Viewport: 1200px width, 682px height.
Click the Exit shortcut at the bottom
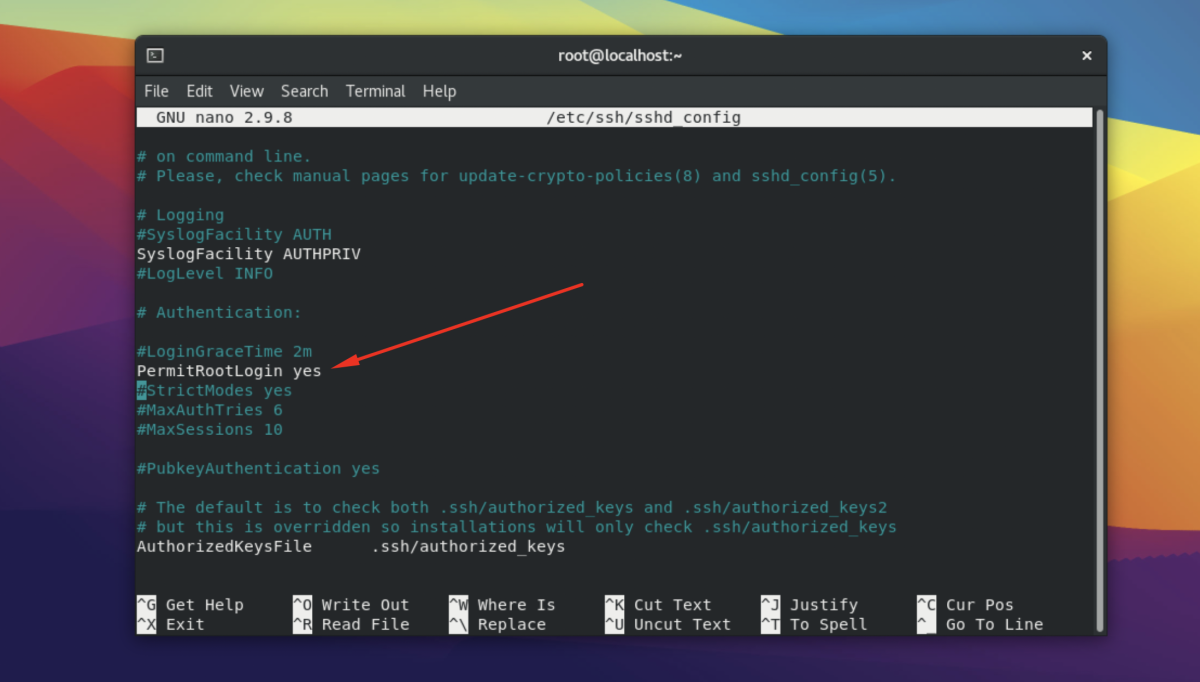(184, 625)
